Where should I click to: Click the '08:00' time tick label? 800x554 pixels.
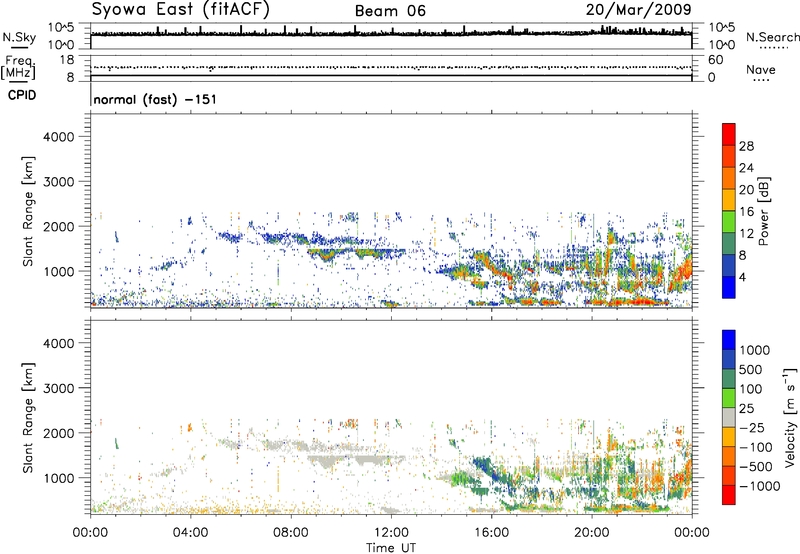pos(291,533)
